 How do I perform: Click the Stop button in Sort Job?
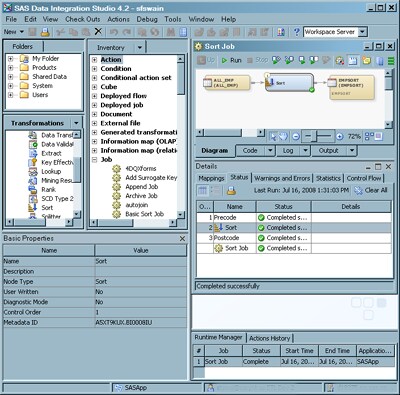(258, 60)
